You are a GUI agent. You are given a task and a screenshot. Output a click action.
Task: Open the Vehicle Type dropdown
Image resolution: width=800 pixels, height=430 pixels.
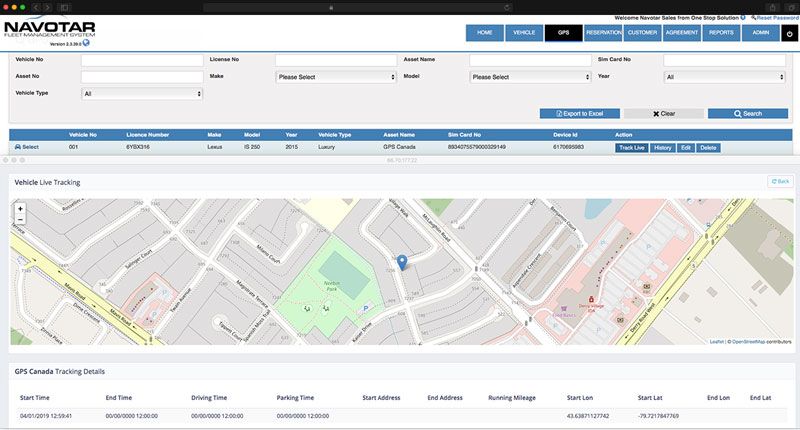click(x=142, y=94)
